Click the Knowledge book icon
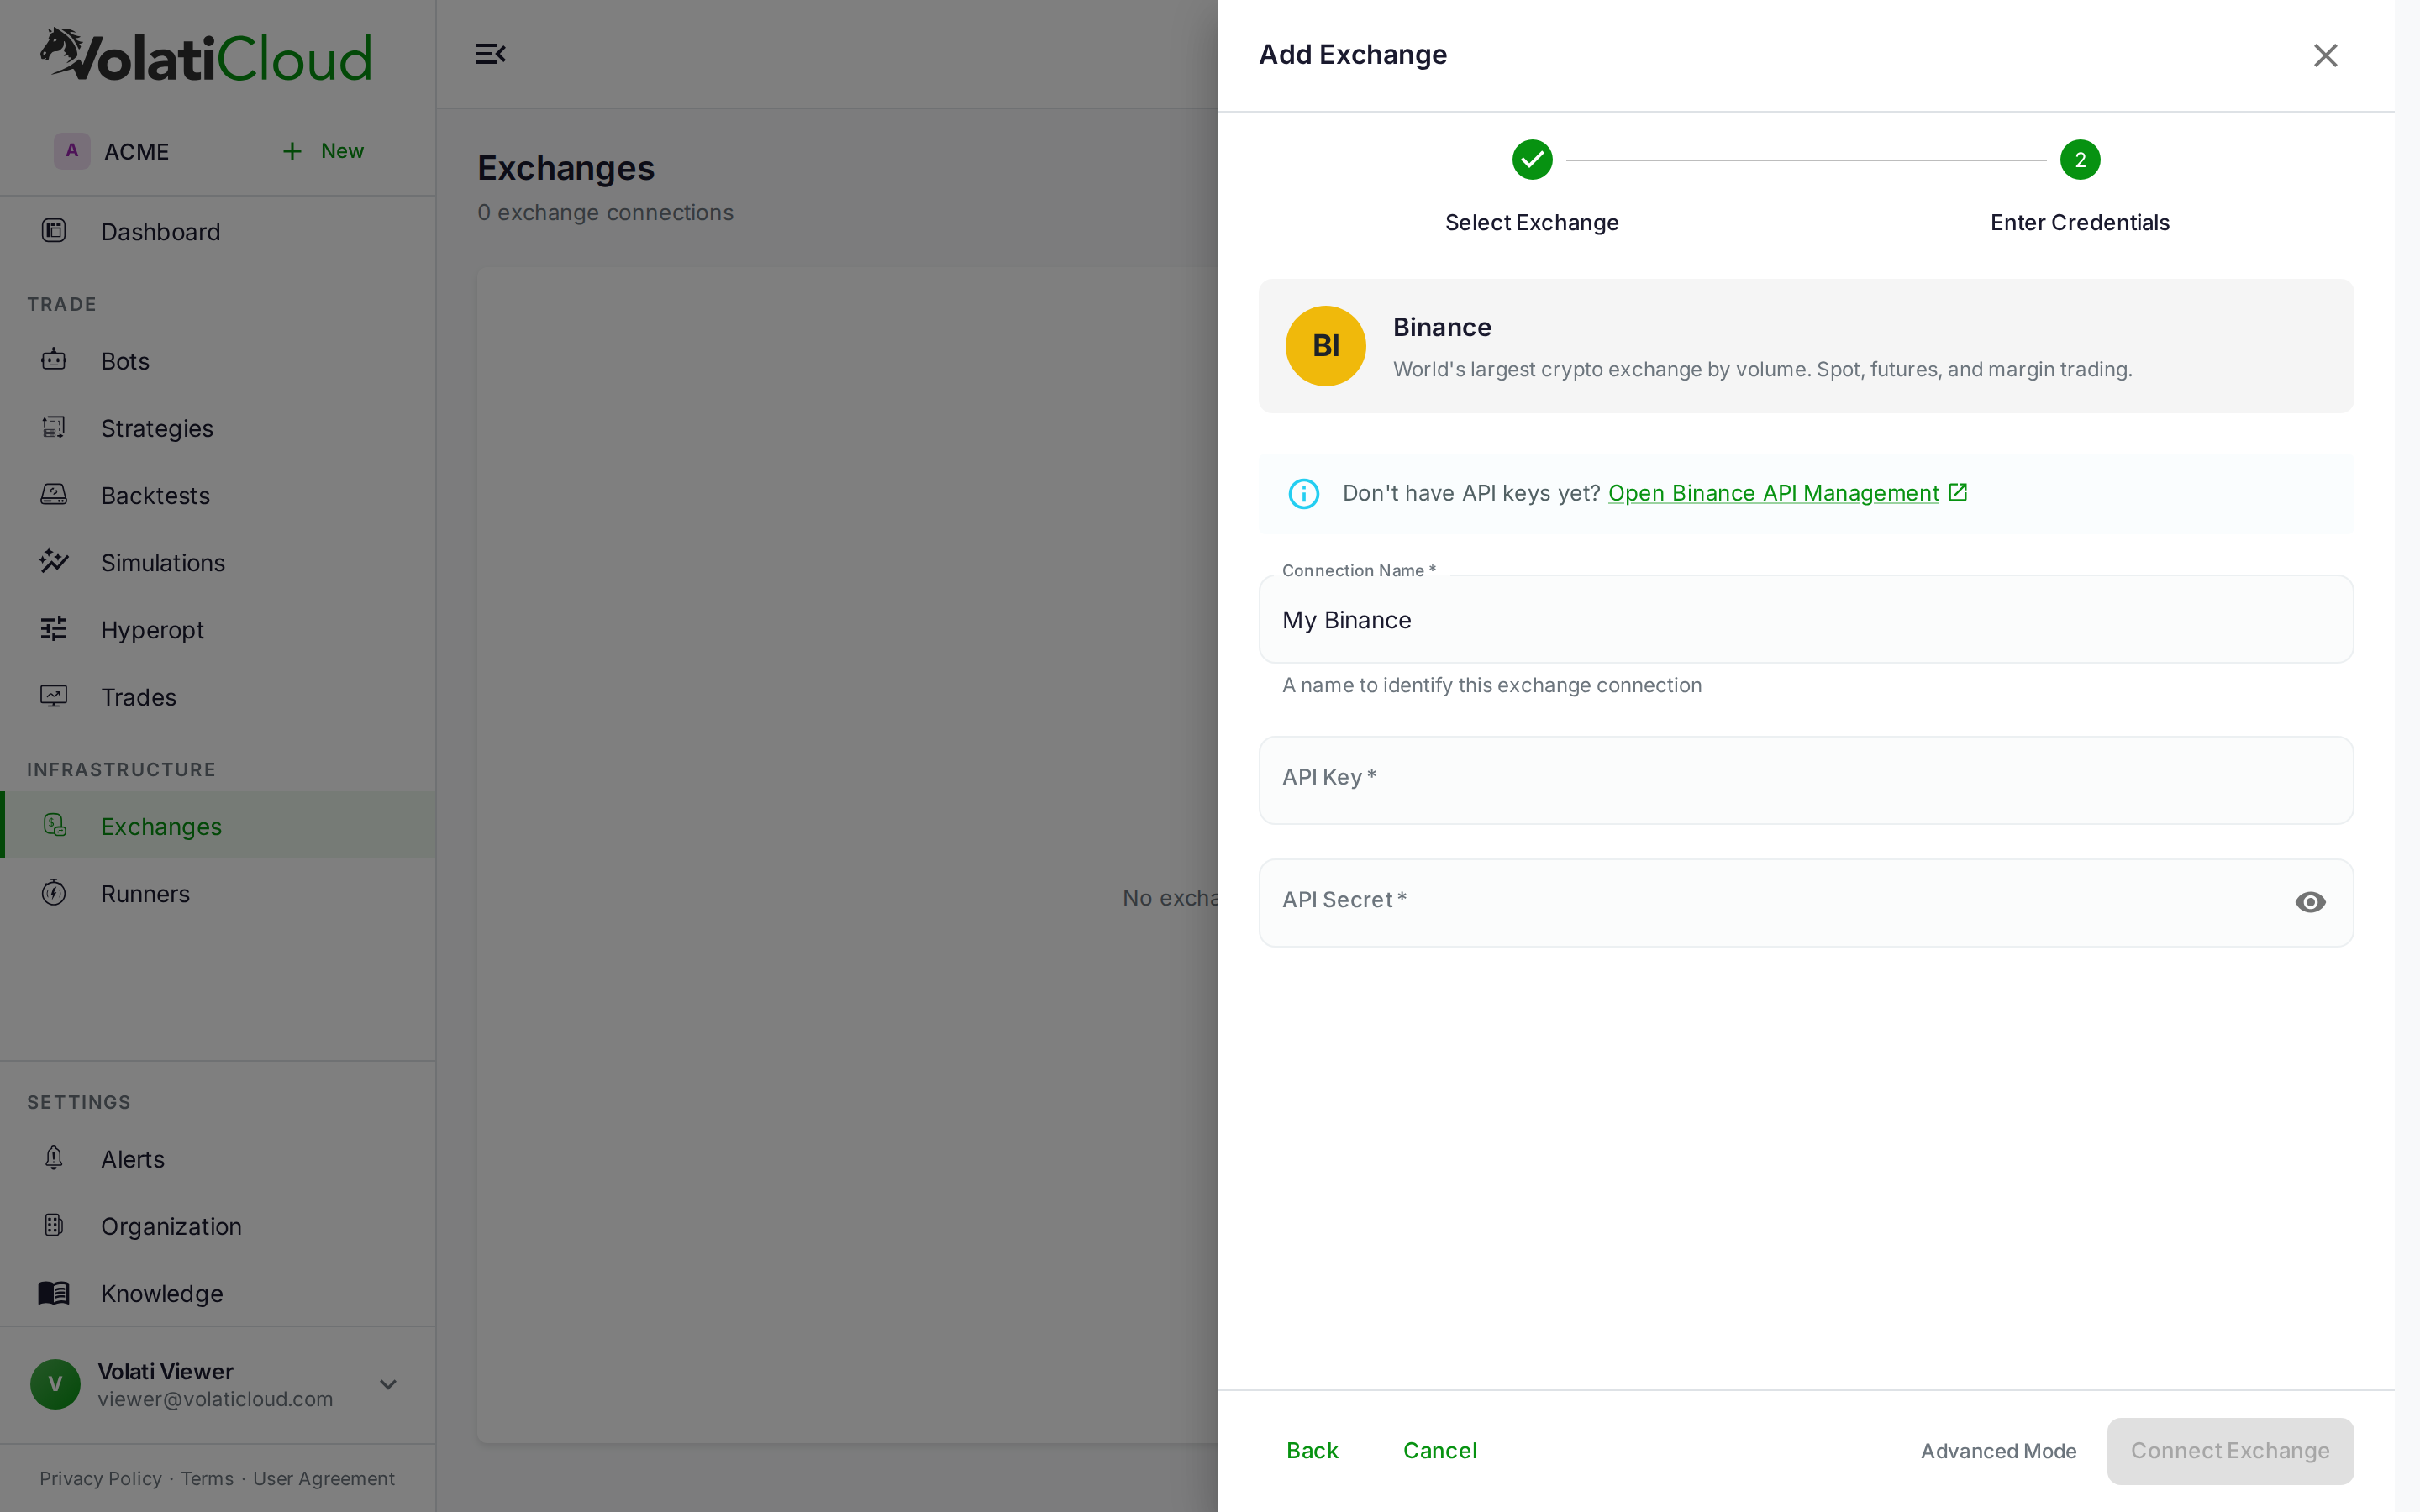Image resolution: width=2420 pixels, height=1512 pixels. click(54, 1293)
